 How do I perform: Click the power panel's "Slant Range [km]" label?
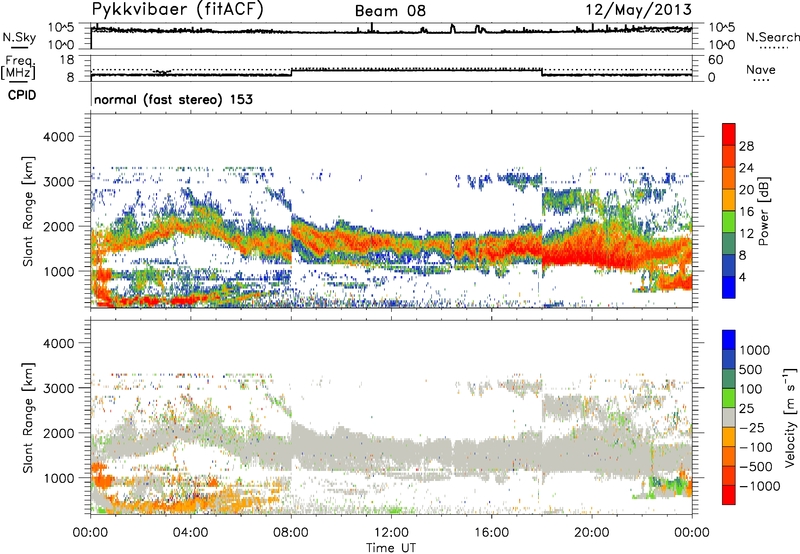pyautogui.click(x=28, y=212)
